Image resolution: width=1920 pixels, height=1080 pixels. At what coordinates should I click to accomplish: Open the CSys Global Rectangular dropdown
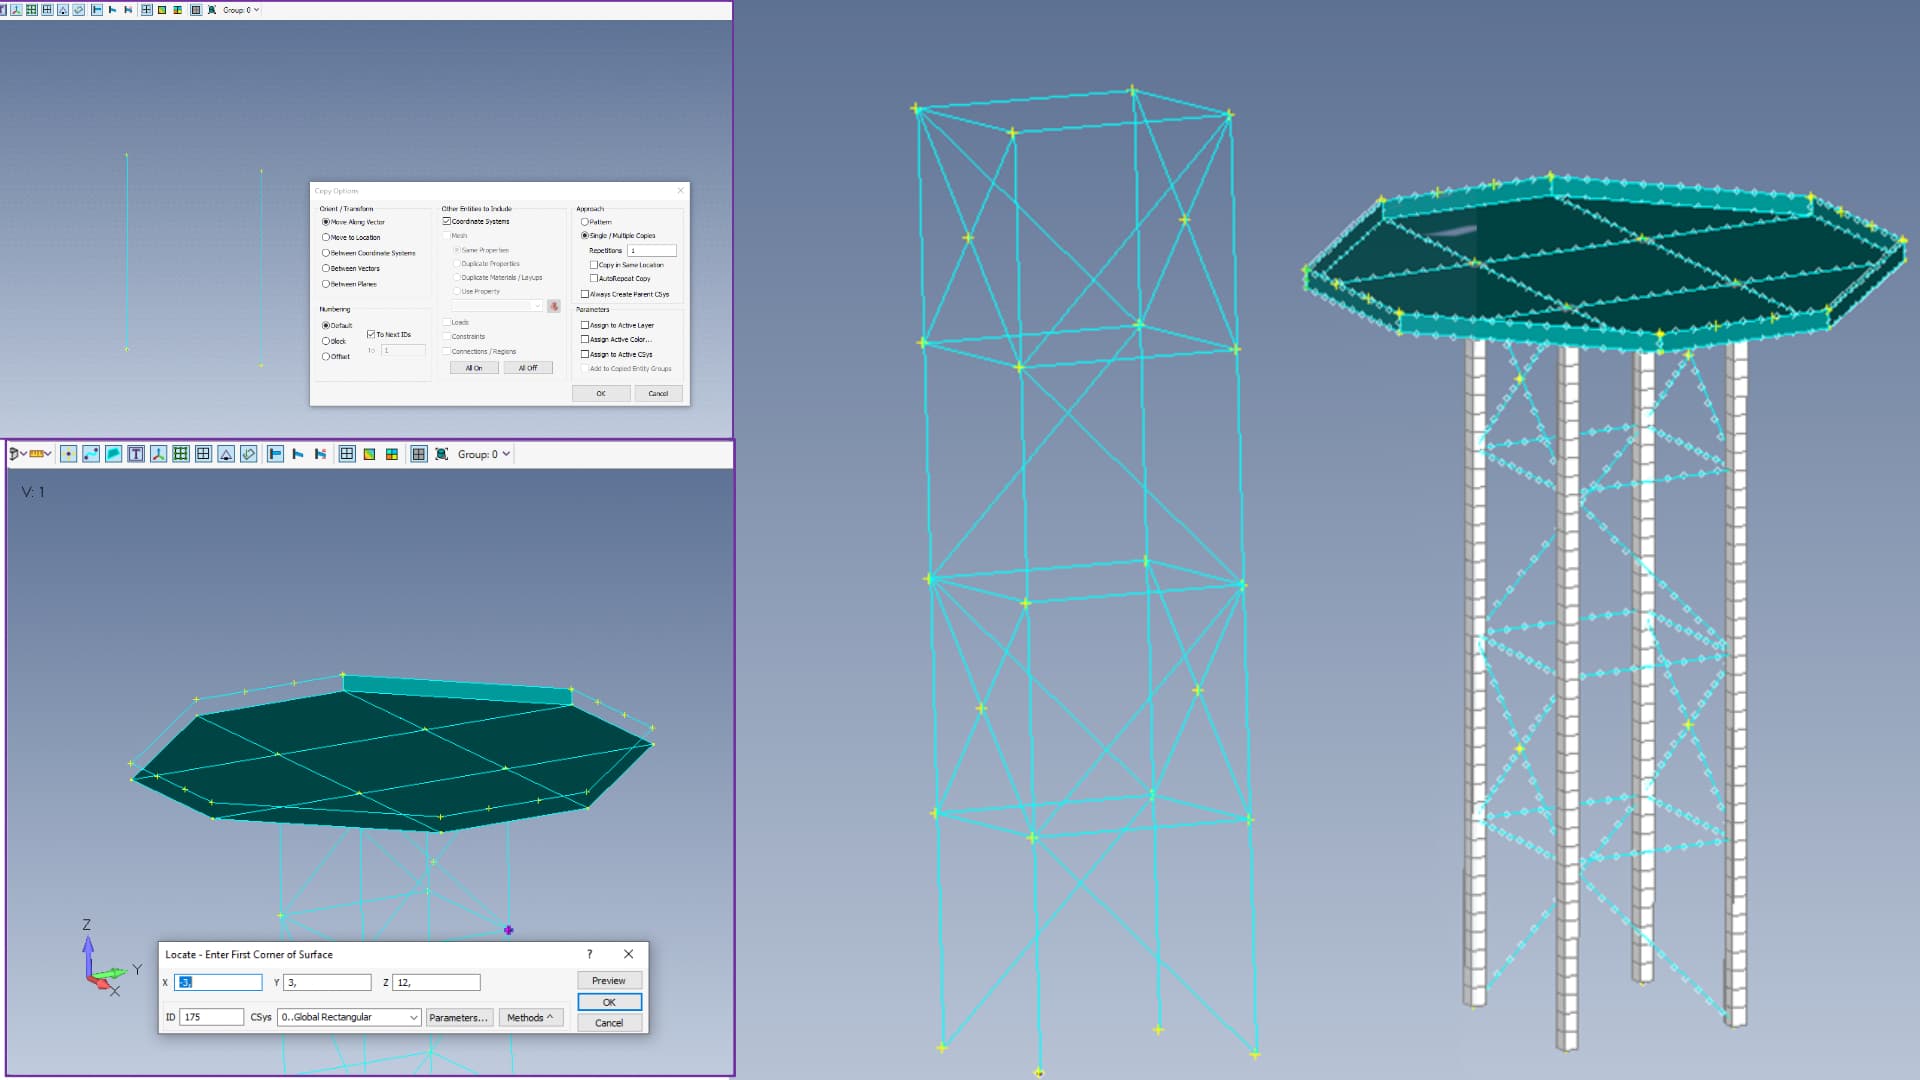coord(349,1017)
